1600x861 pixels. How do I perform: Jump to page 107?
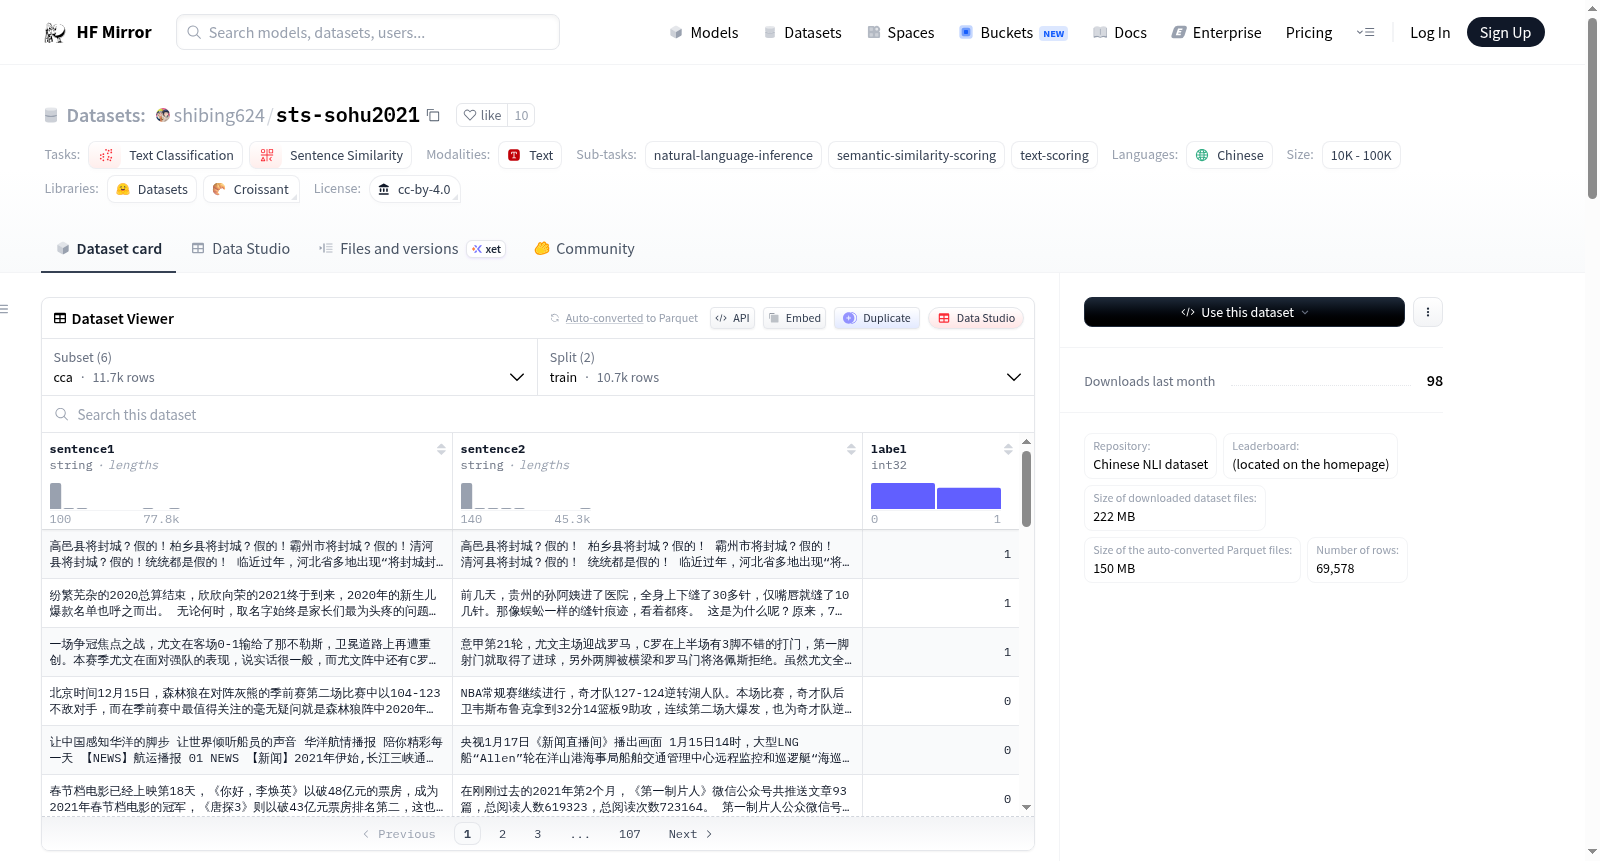[629, 834]
